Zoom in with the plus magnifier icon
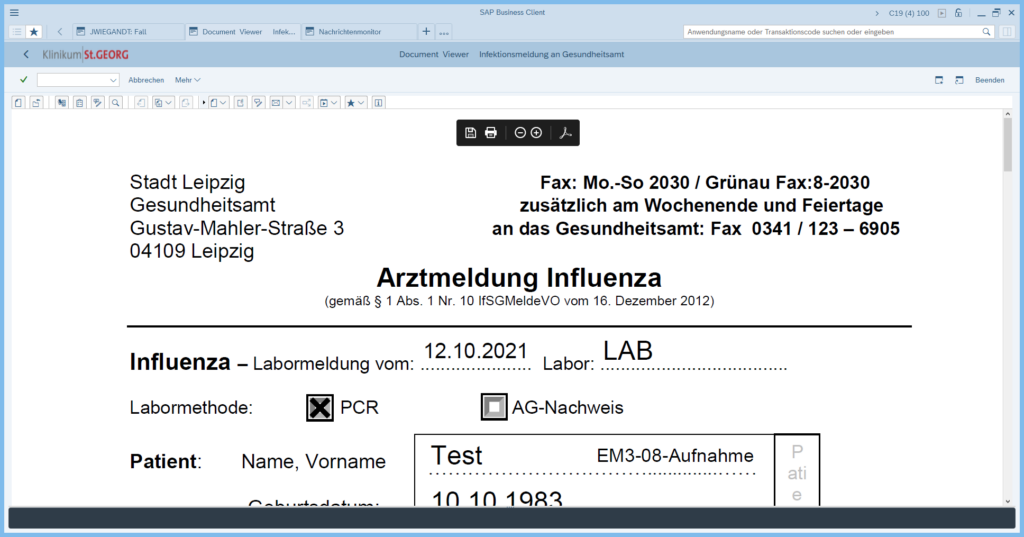1024x537 pixels. tap(536, 133)
